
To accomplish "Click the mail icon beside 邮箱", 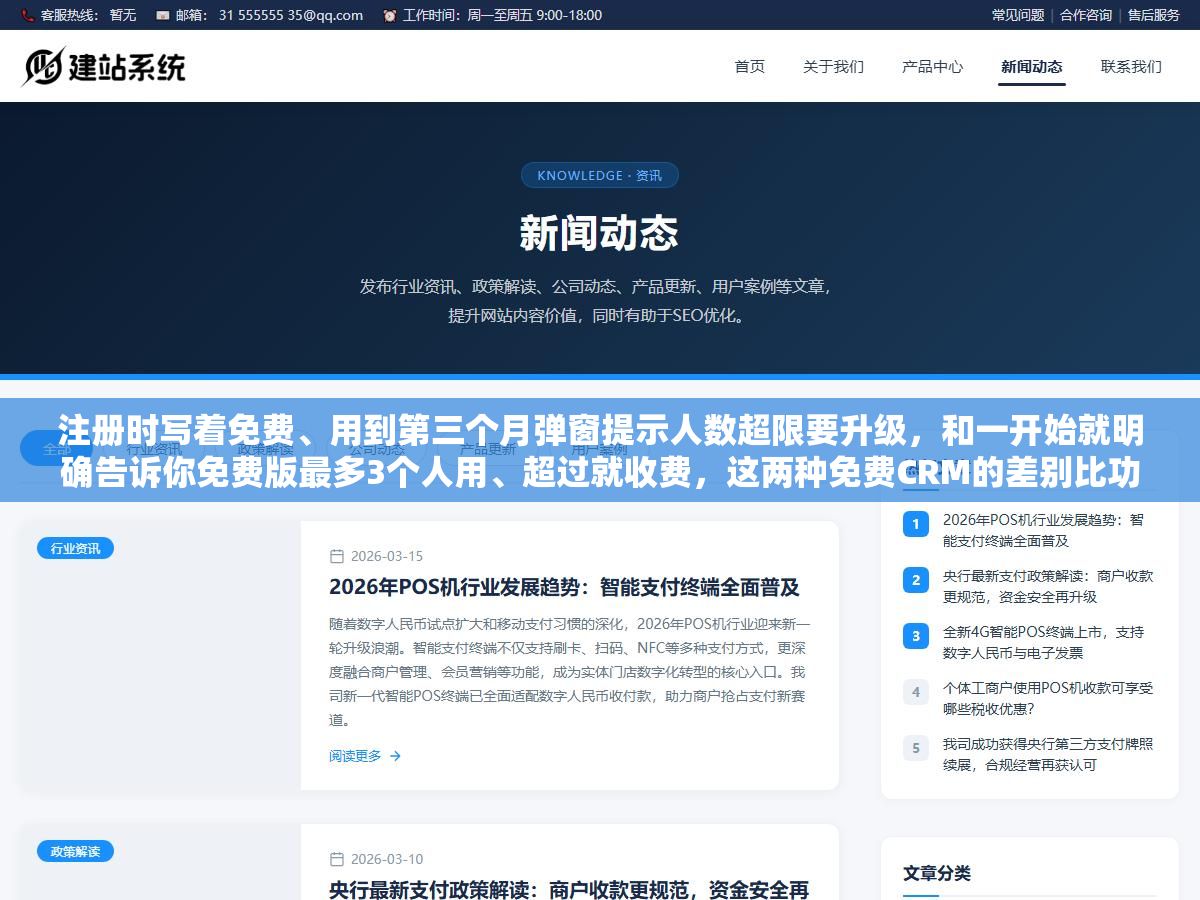I will tap(162, 15).
